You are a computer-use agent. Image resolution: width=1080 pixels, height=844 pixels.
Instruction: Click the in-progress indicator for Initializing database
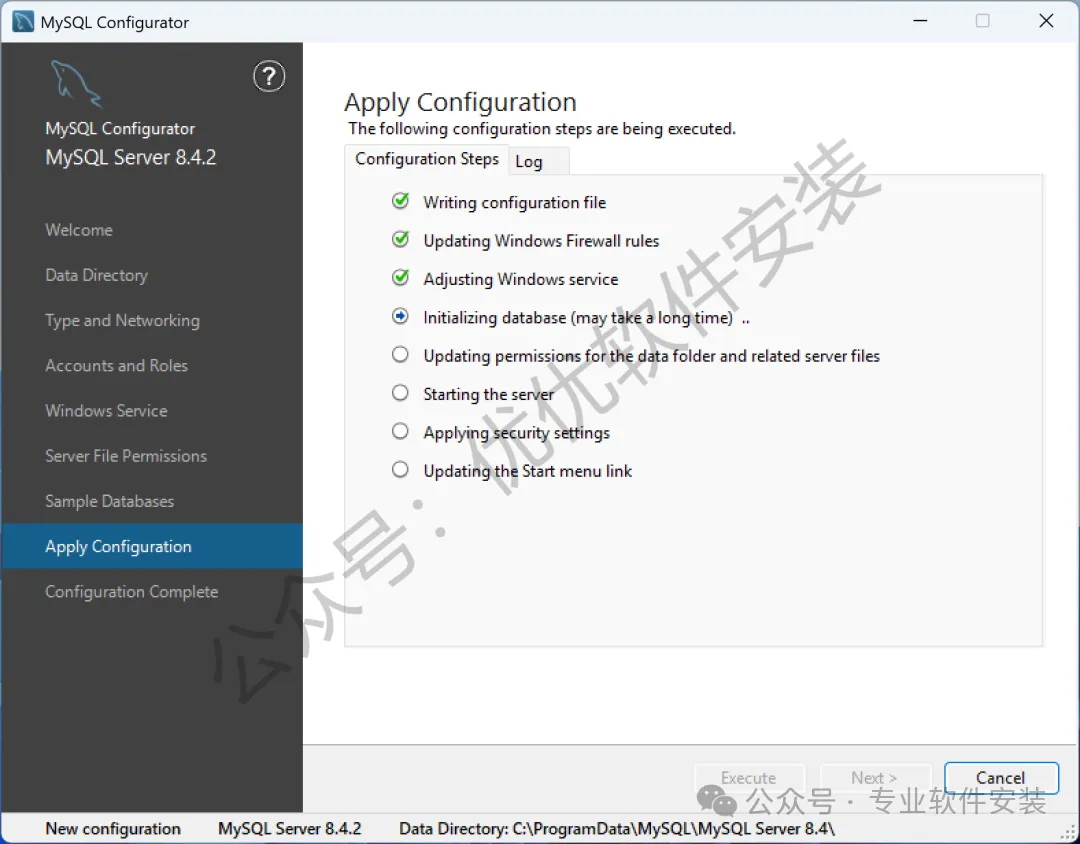[x=400, y=316]
